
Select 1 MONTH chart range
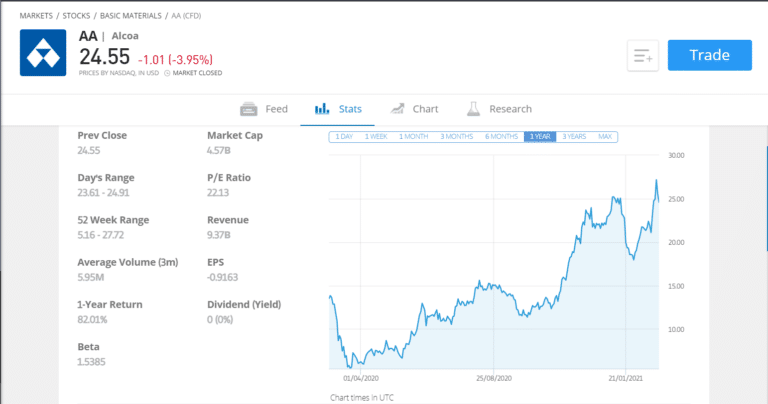[413, 137]
